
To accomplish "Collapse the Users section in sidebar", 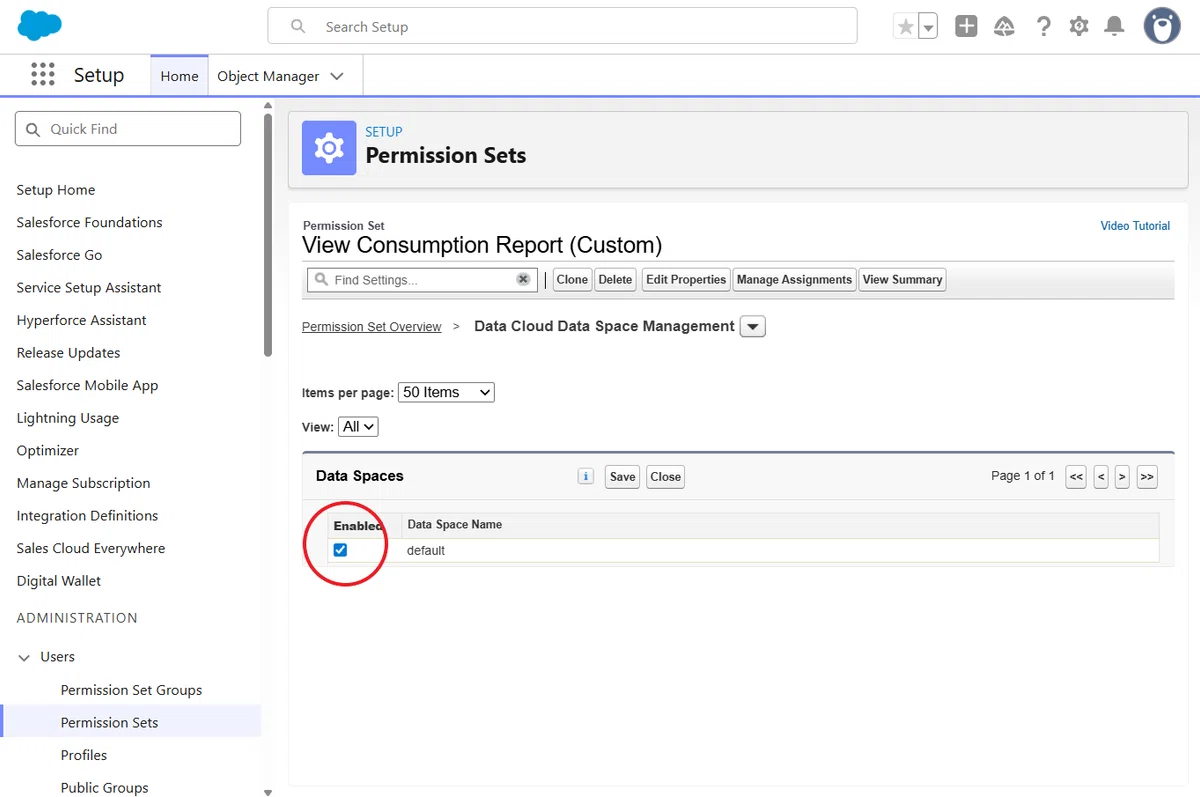I will (25, 657).
